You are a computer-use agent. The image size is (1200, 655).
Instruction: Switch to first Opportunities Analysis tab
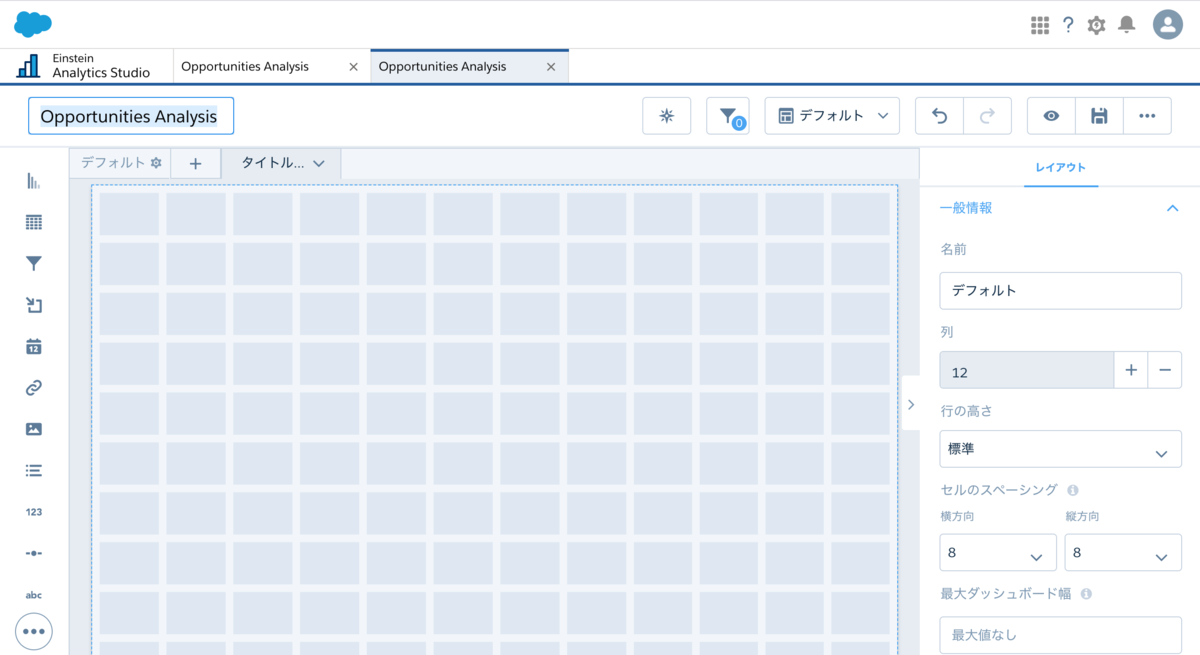pyautogui.click(x=245, y=67)
